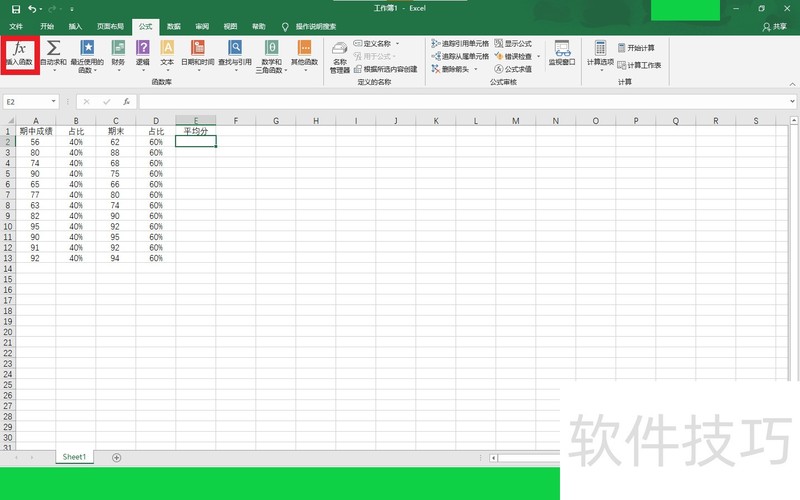800x500 pixels.
Task: Click Trace Dependents (追踪从属单元格)
Action: 460,56
